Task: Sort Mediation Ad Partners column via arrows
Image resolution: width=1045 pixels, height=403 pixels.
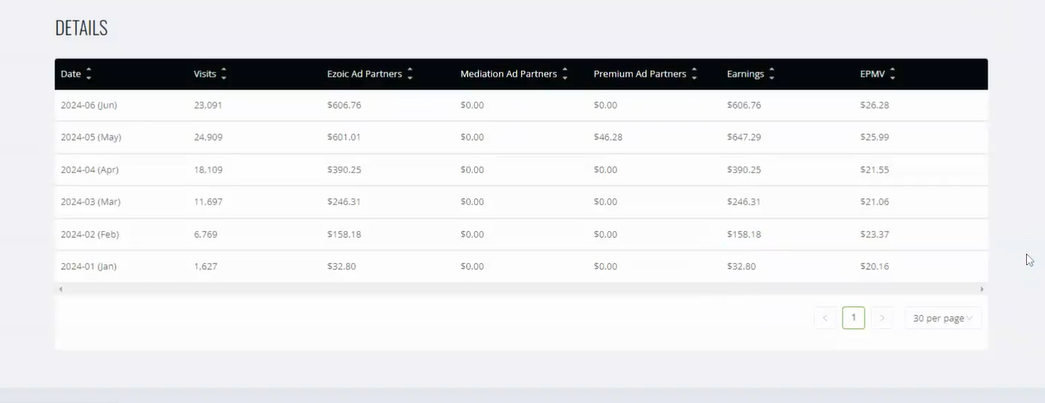Action: point(565,75)
